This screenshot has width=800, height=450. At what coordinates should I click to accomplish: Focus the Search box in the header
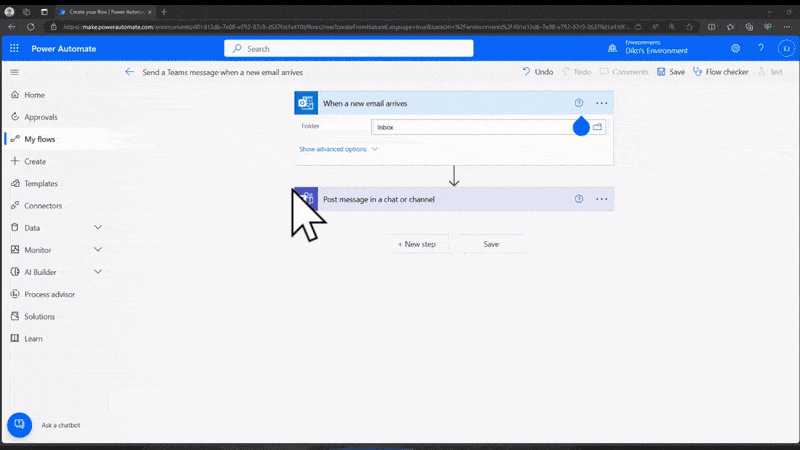point(348,48)
